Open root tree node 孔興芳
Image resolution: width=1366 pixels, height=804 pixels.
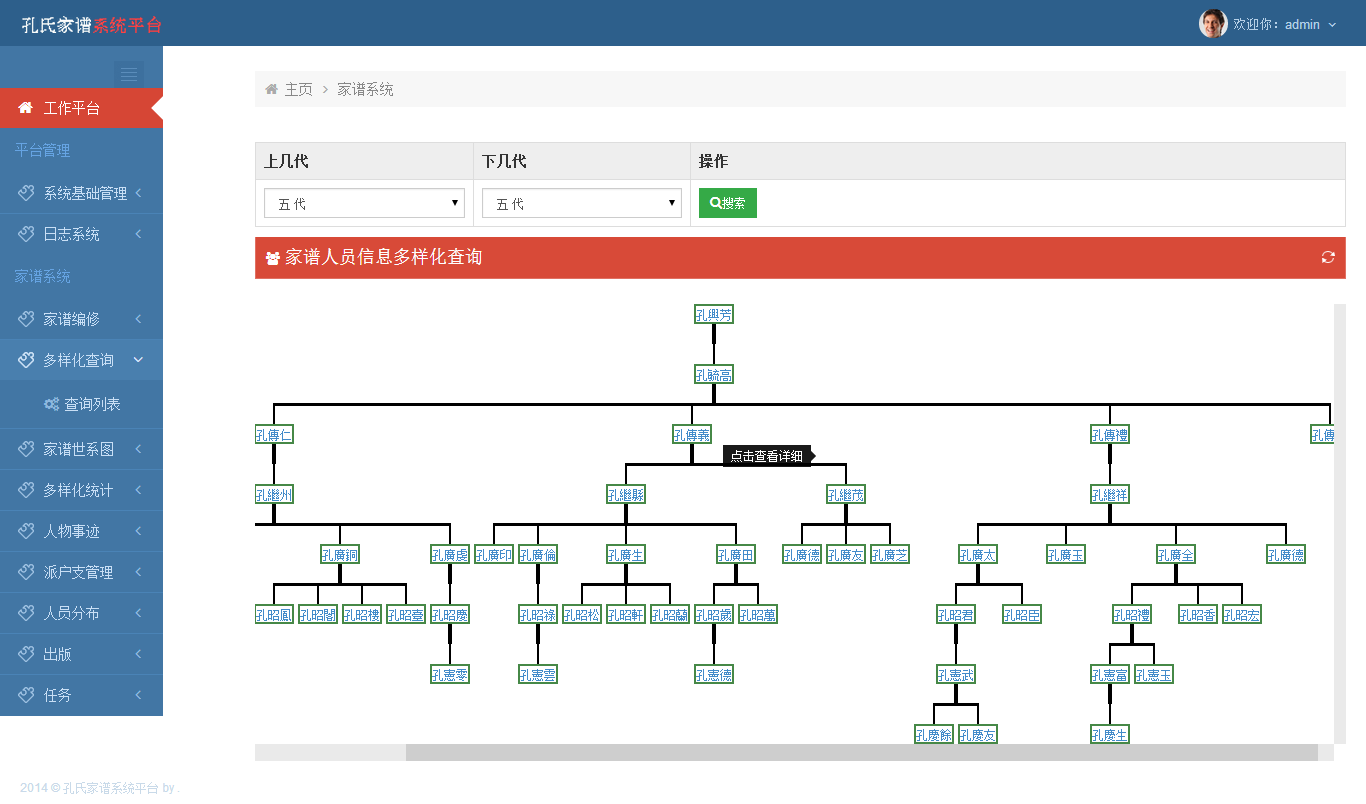click(x=714, y=315)
